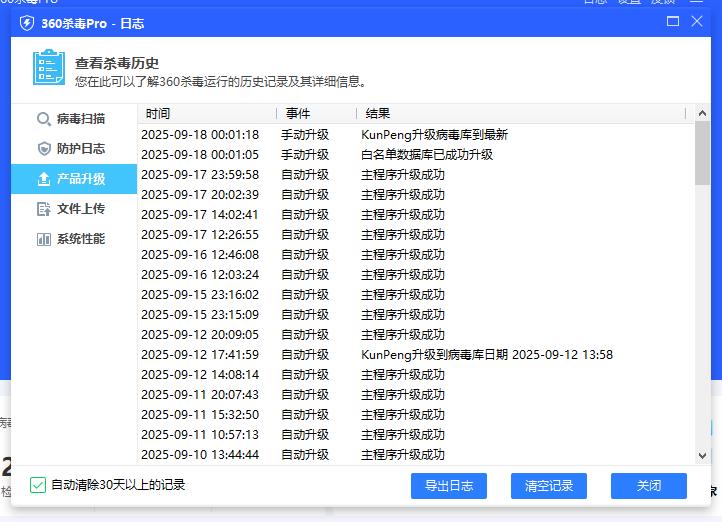Click 自动升级 event at 23:59:58
The image size is (722, 522).
coord(305,175)
